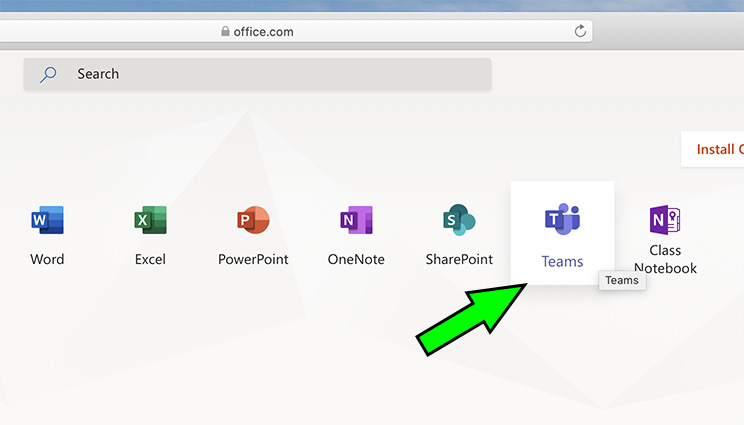Click the Install Office button
The height and width of the screenshot is (425, 744).
click(x=713, y=149)
